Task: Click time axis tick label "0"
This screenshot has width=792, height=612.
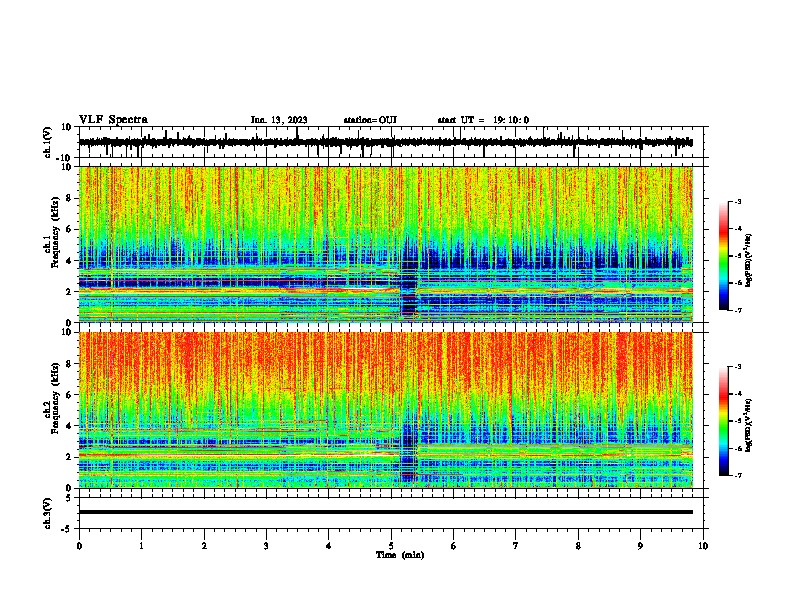Action: (x=79, y=546)
